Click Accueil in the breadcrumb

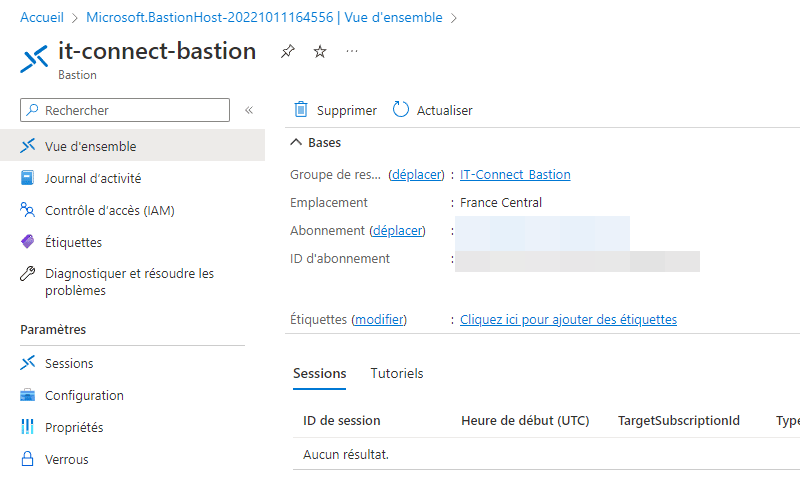[x=42, y=18]
